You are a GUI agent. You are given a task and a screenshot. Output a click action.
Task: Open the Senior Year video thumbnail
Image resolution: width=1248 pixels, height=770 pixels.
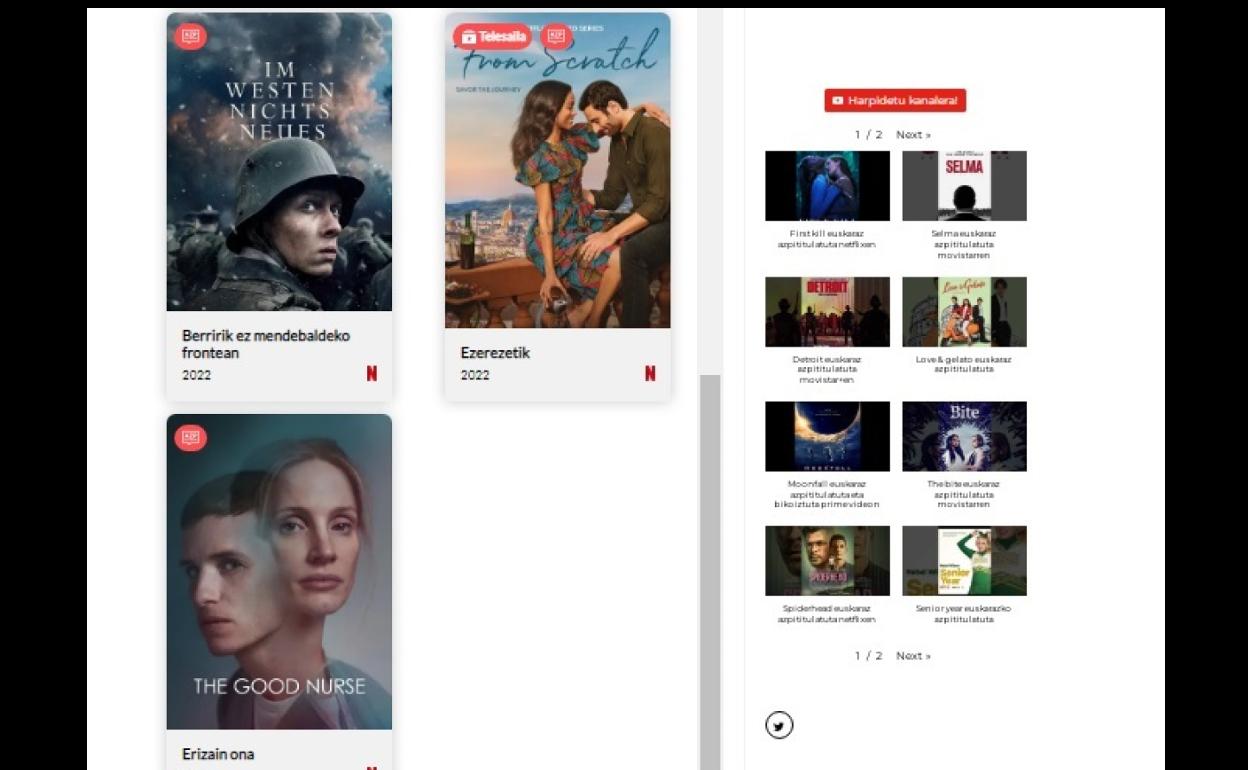click(x=964, y=561)
